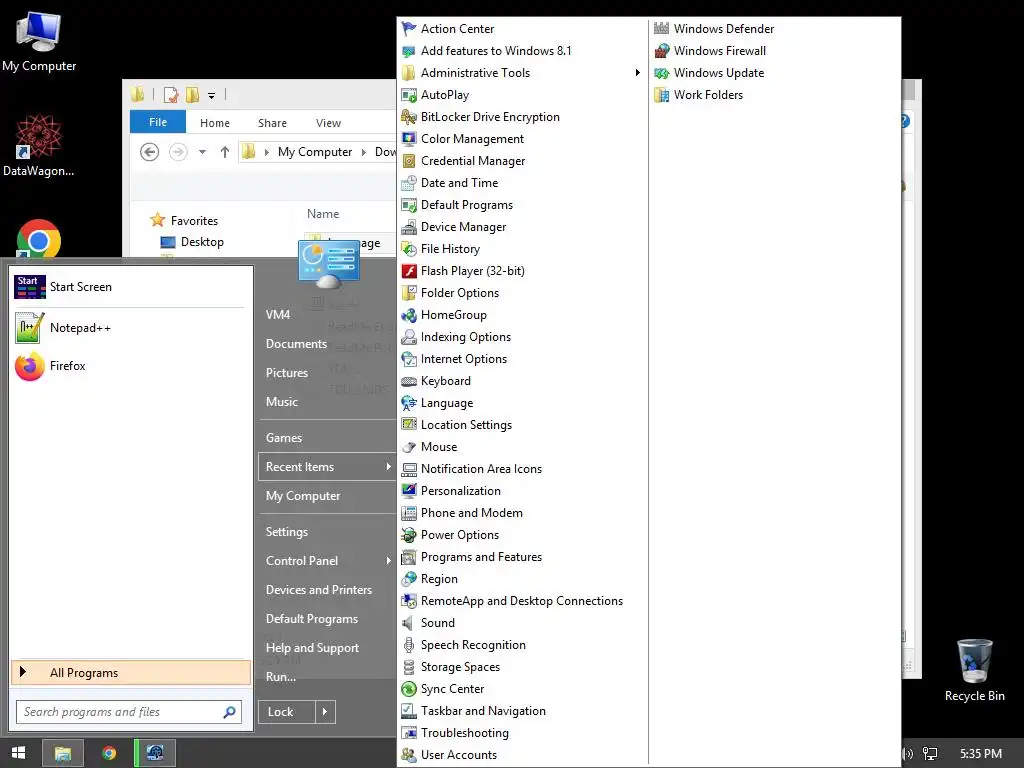This screenshot has width=1024, height=768.
Task: Click Help and Support entry
Action: click(312, 648)
